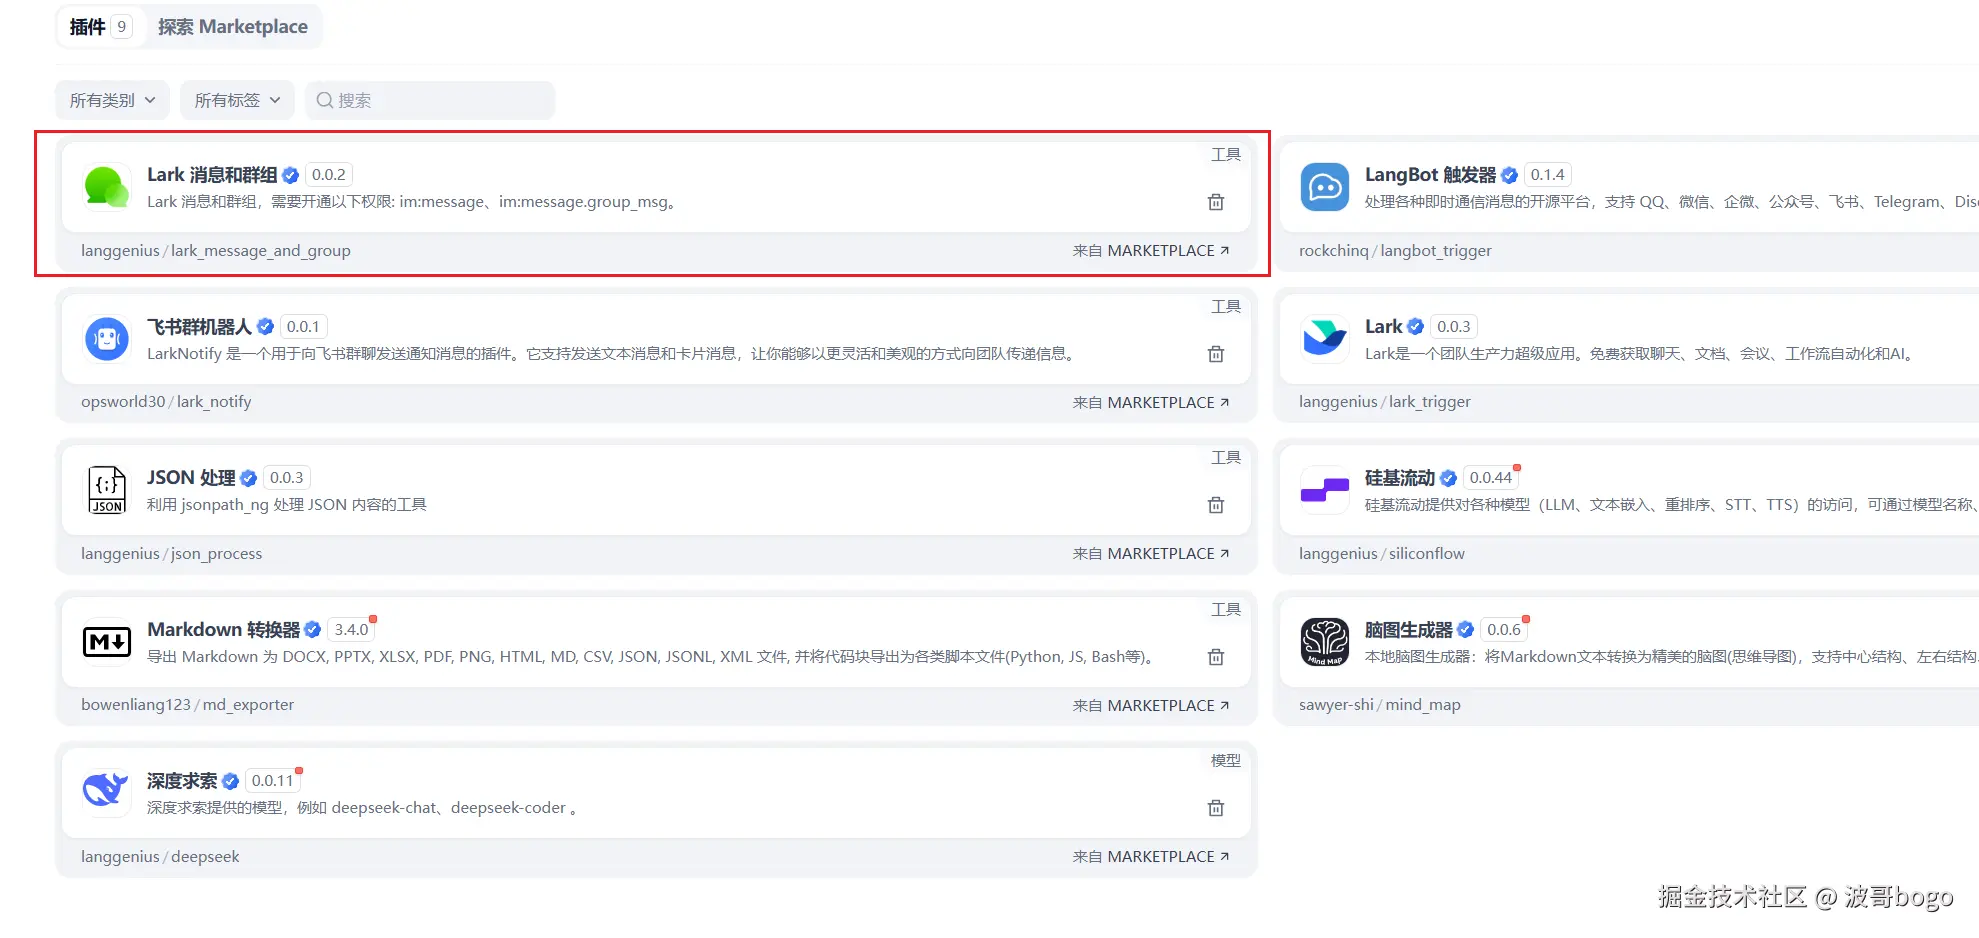The image size is (1979, 938).
Task: Open the 探索 Marketplace tab
Action: 233,27
